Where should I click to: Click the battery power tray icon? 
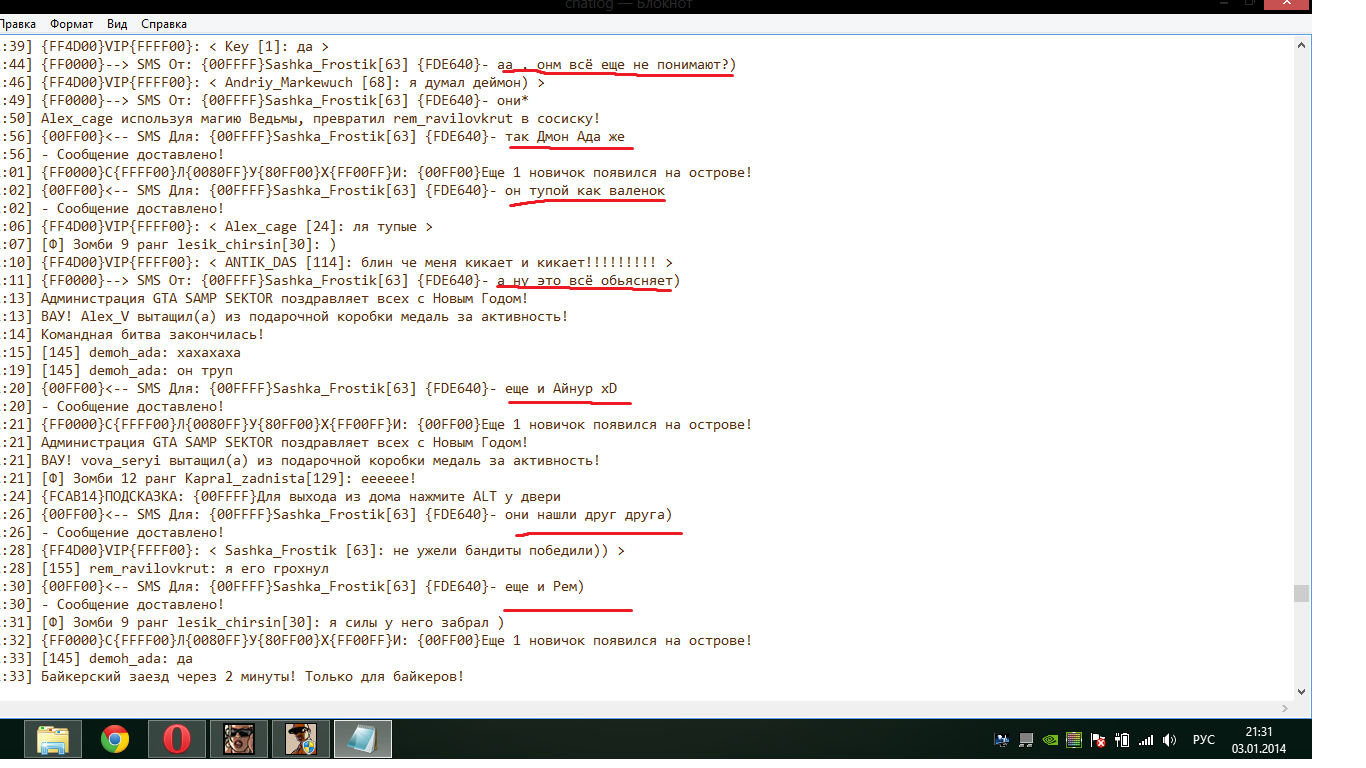click(1122, 740)
